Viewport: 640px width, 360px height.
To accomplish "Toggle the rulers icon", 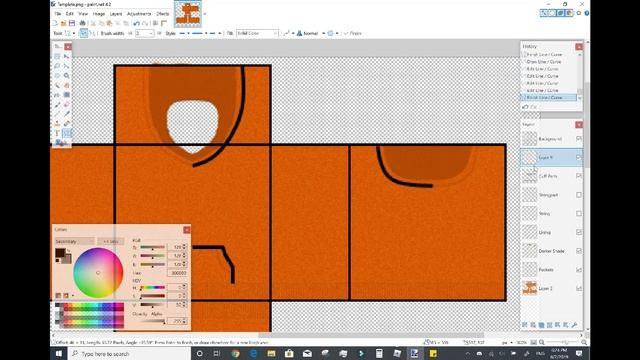I will [164, 23].
